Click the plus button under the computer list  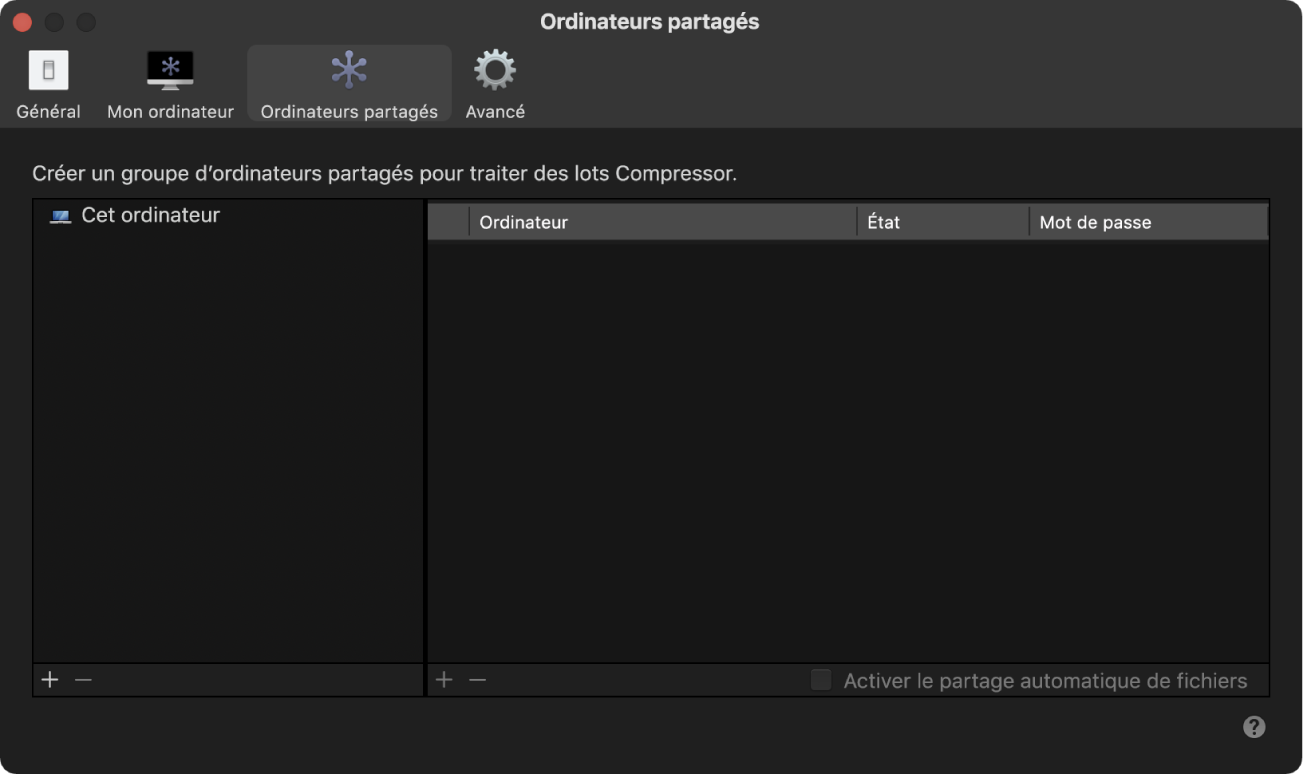[x=444, y=679]
